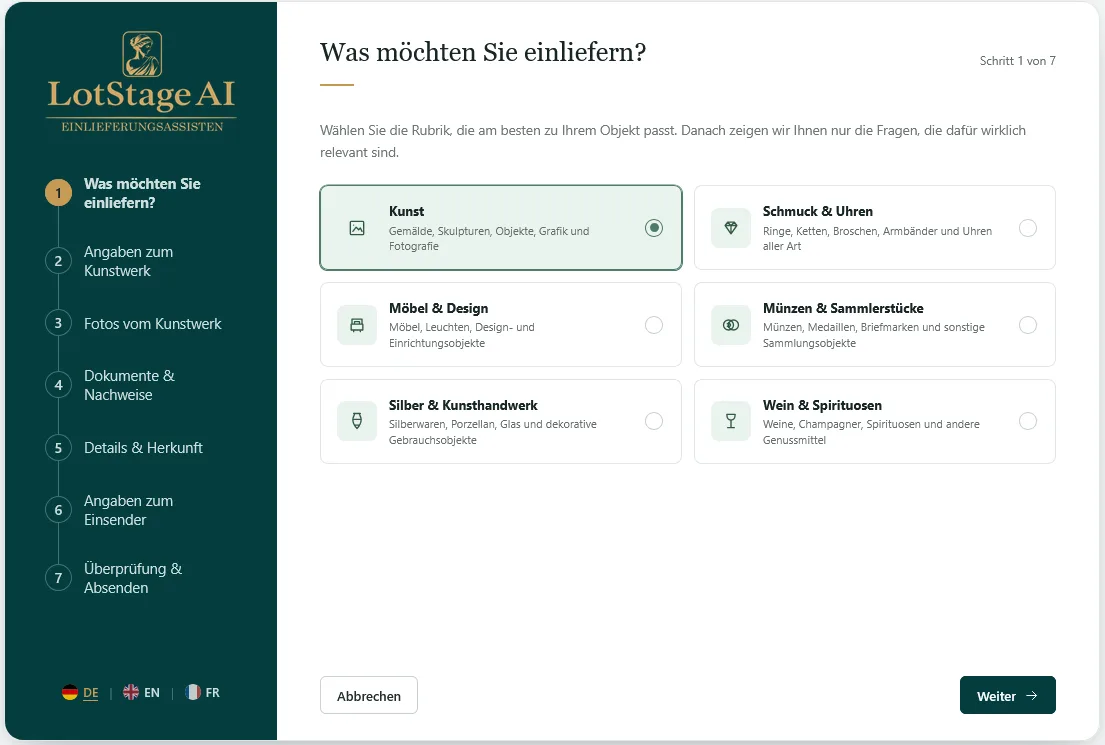1105x745 pixels.
Task: Open the 'Angaben zum Kunstwerk' step
Action: pos(128,261)
